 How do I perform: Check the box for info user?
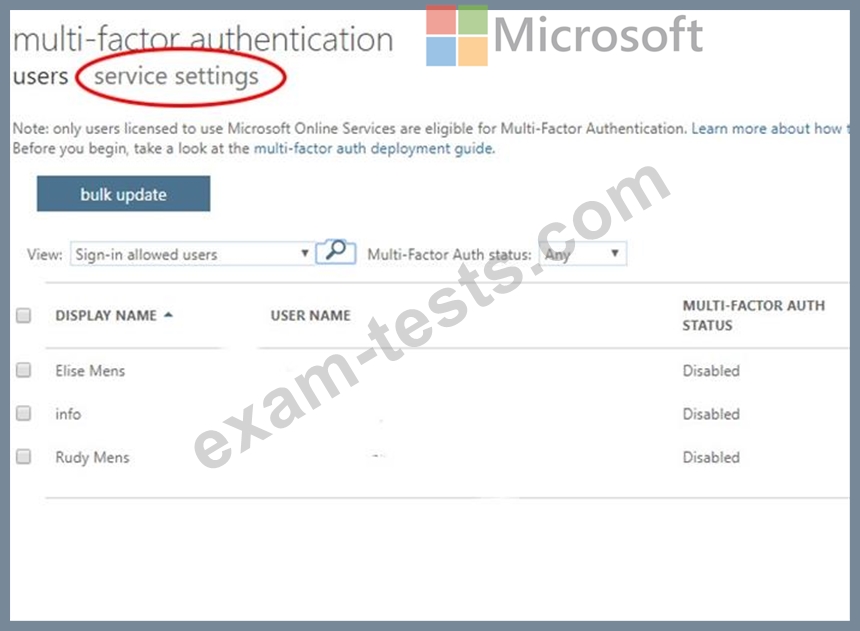(24, 413)
